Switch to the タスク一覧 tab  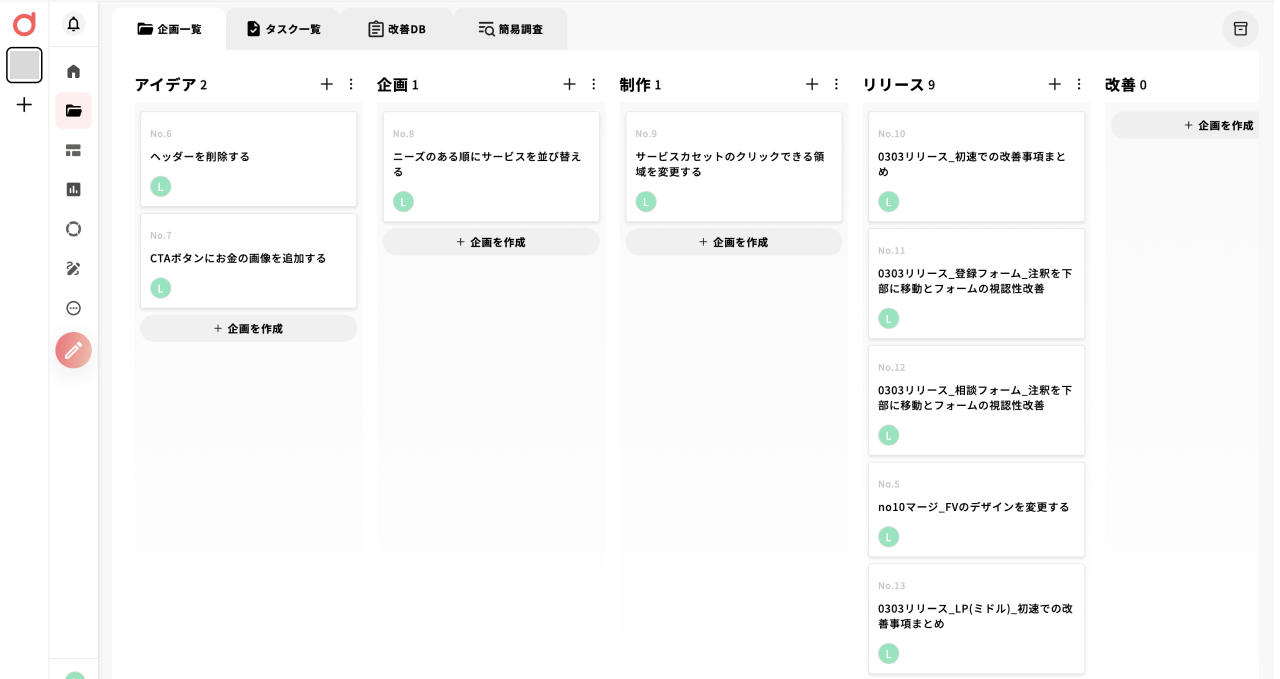[283, 29]
